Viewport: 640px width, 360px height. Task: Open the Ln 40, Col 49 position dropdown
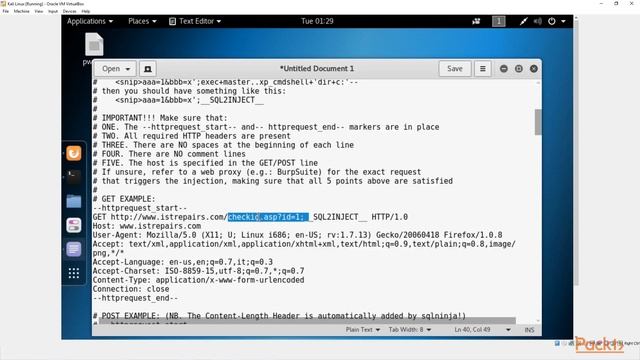tap(482, 329)
